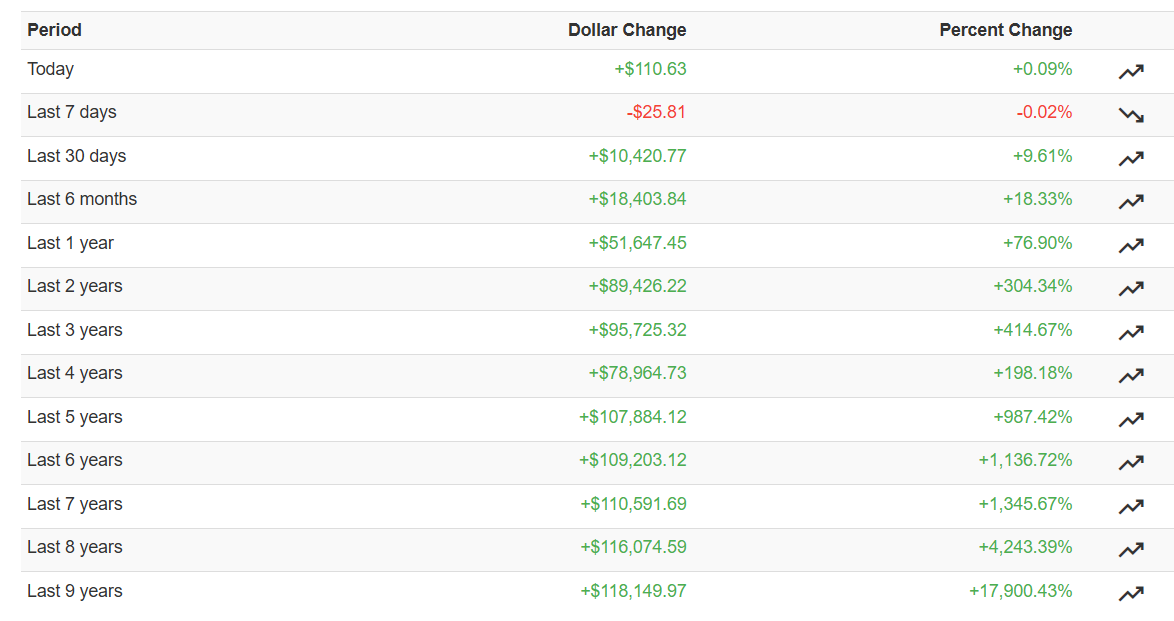The height and width of the screenshot is (621, 1174).
Task: Select the Last 4 years period label
Action: [75, 373]
